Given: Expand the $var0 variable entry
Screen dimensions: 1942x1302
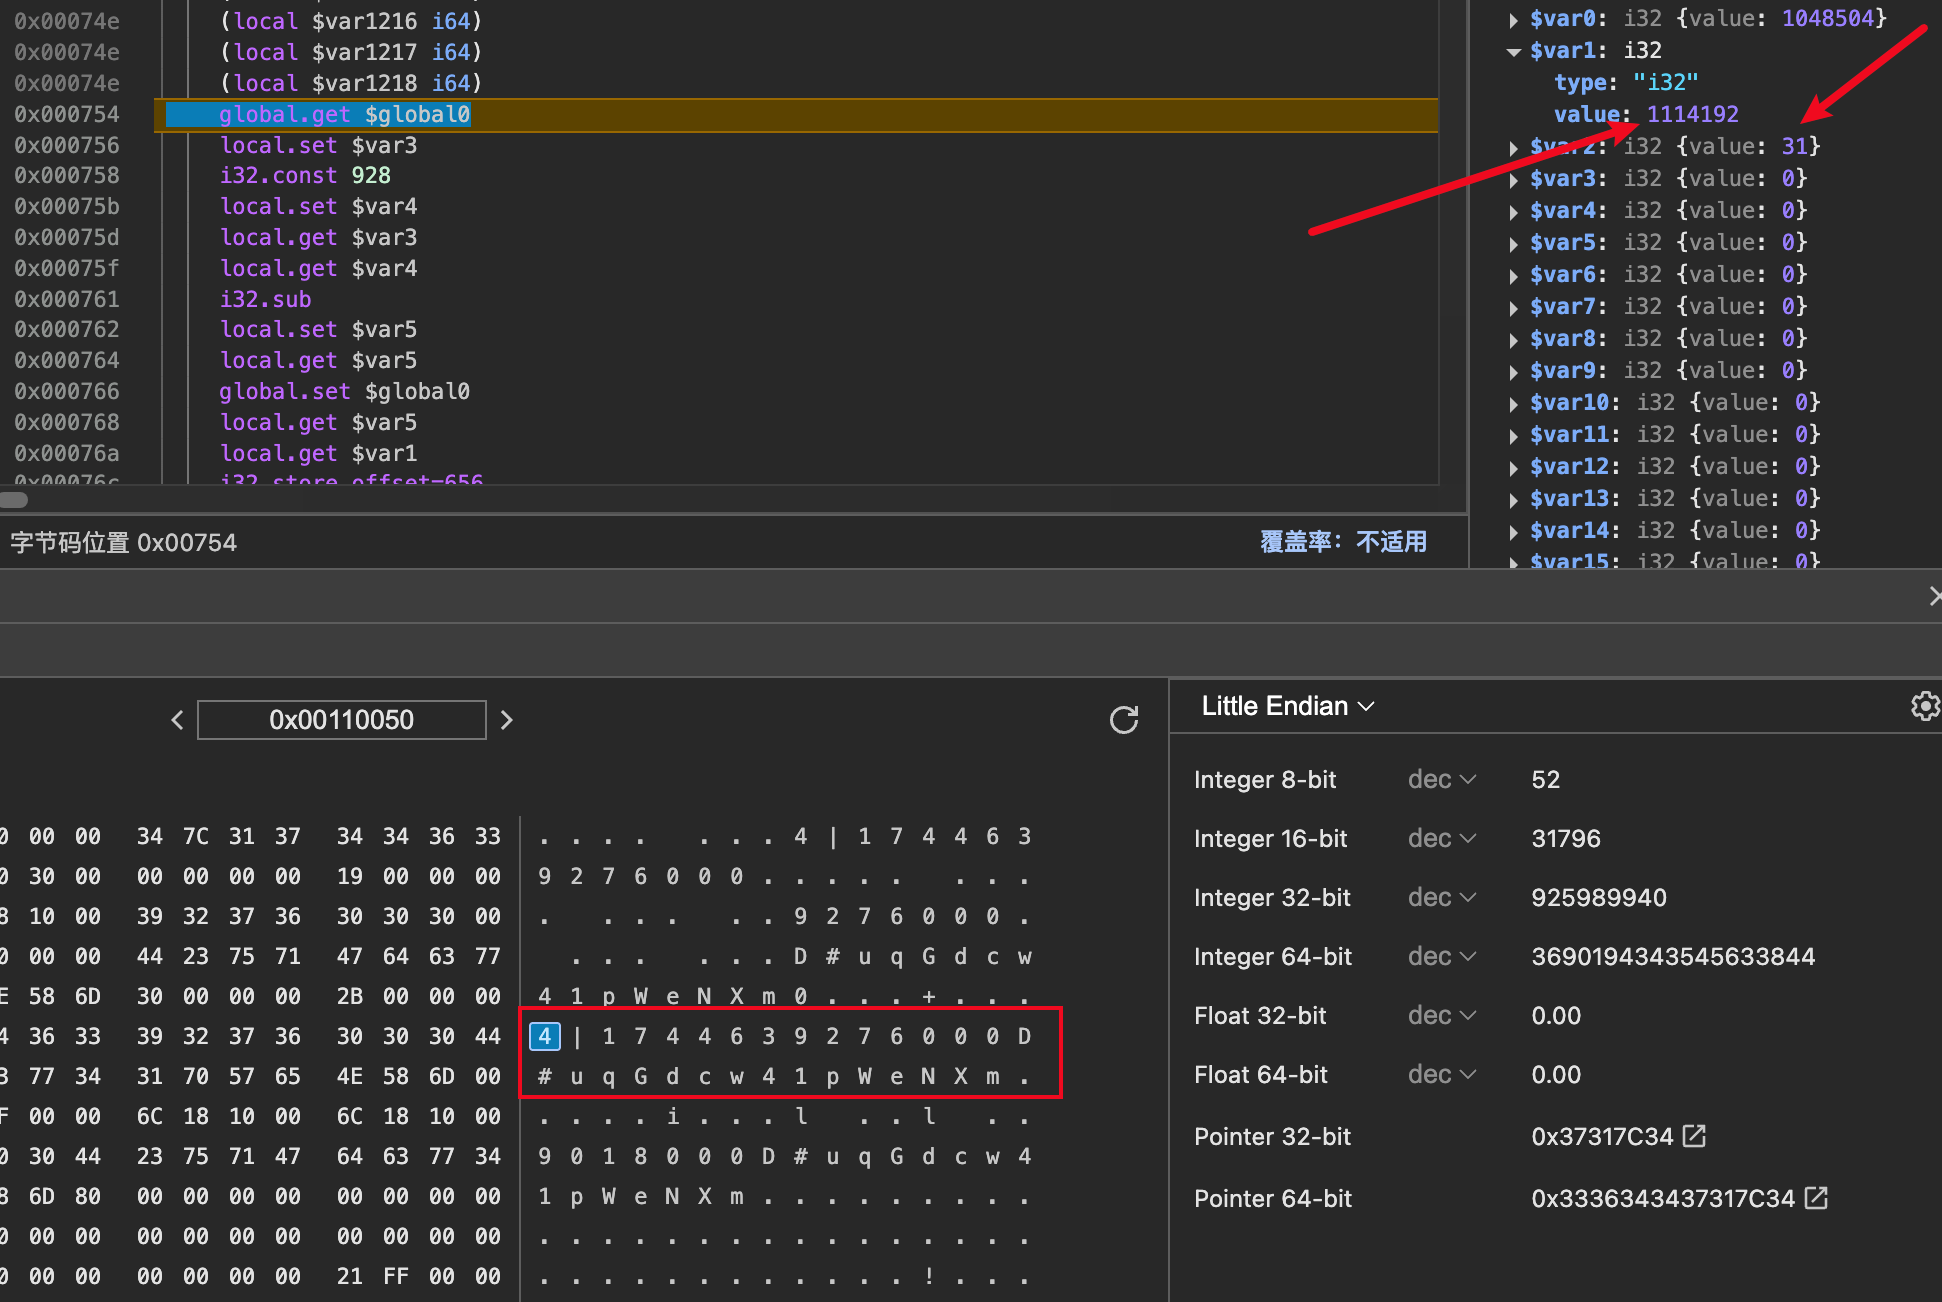Looking at the screenshot, I should (x=1513, y=19).
